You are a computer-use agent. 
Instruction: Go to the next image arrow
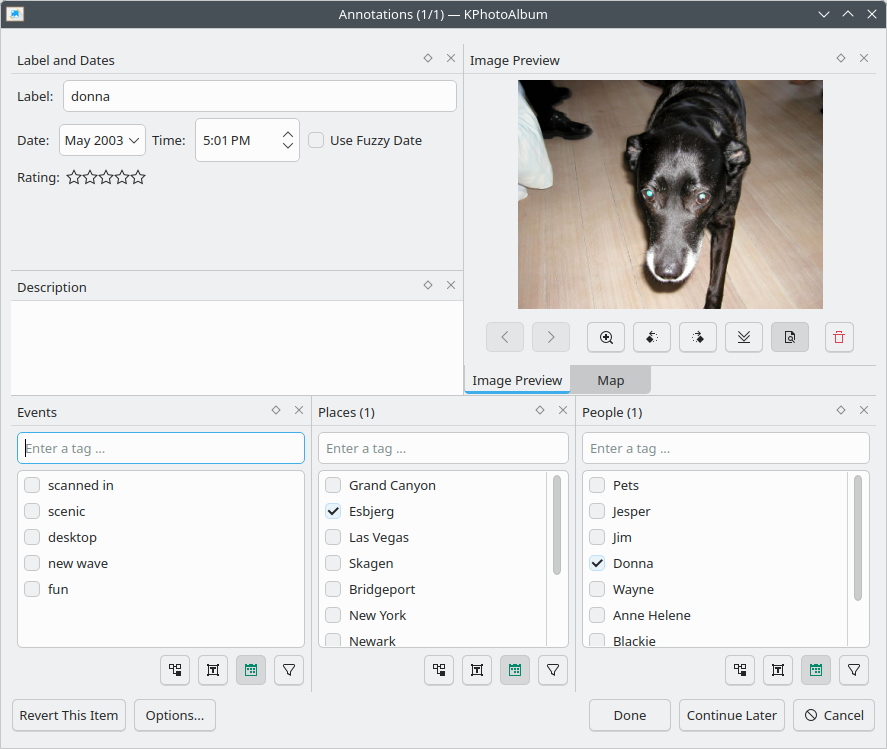click(x=550, y=337)
